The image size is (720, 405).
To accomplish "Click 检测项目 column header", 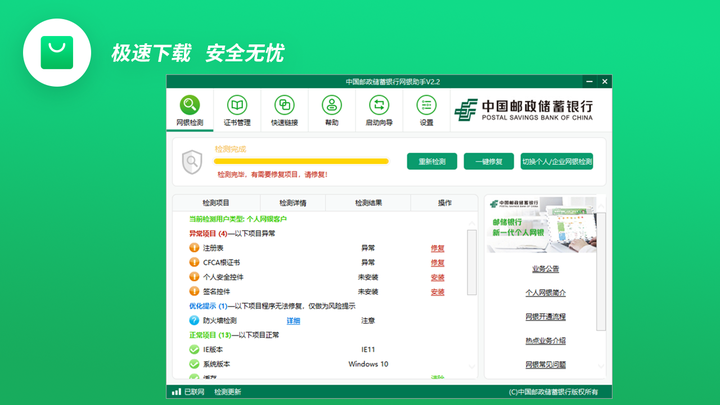I will click(x=216, y=202).
